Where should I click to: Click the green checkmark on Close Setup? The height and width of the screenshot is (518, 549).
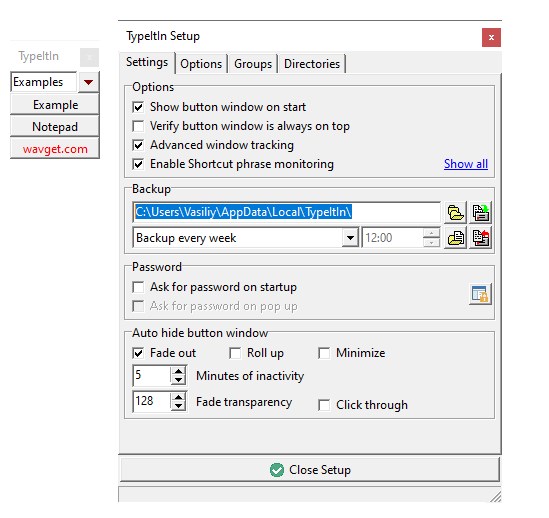click(277, 470)
